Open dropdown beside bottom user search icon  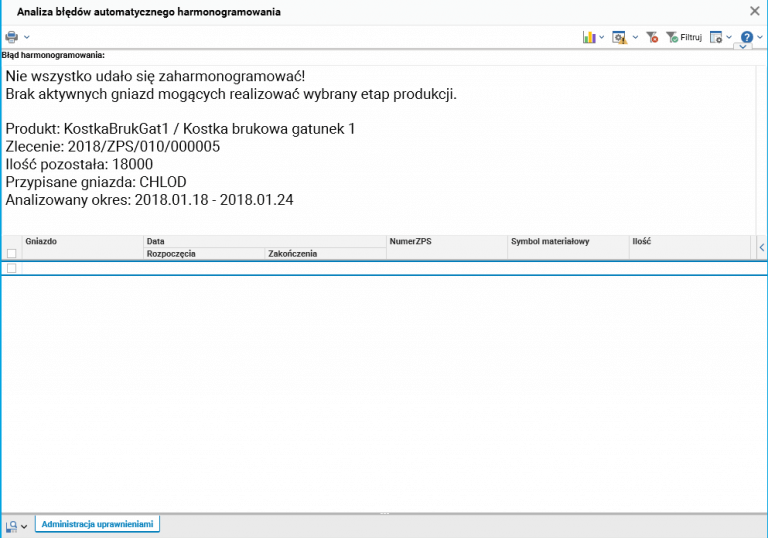pyautogui.click(x=24, y=527)
